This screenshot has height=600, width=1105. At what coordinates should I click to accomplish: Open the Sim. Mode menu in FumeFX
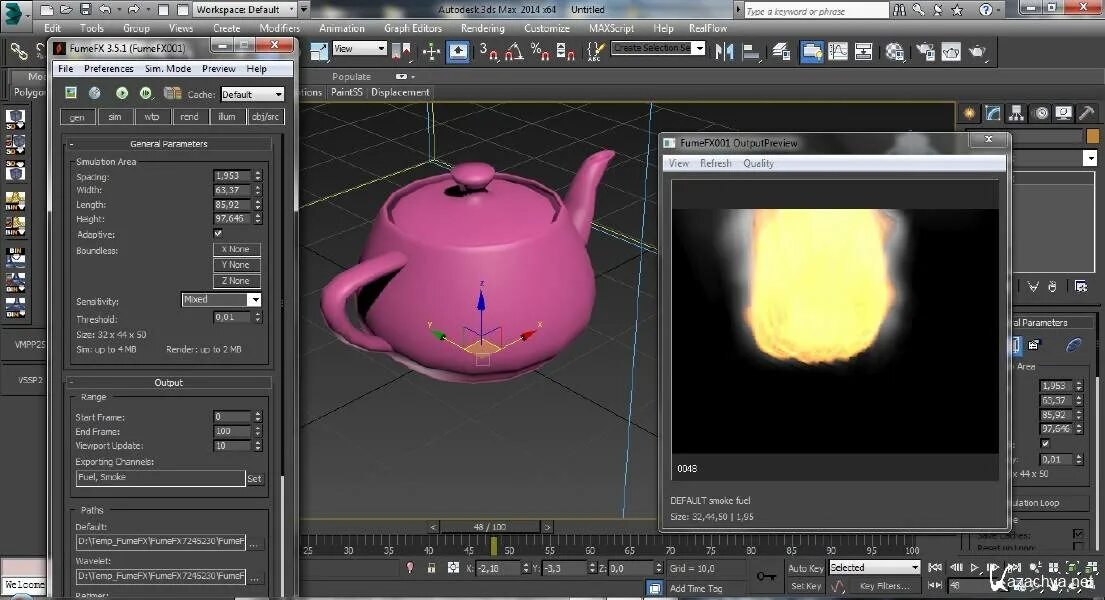point(168,68)
